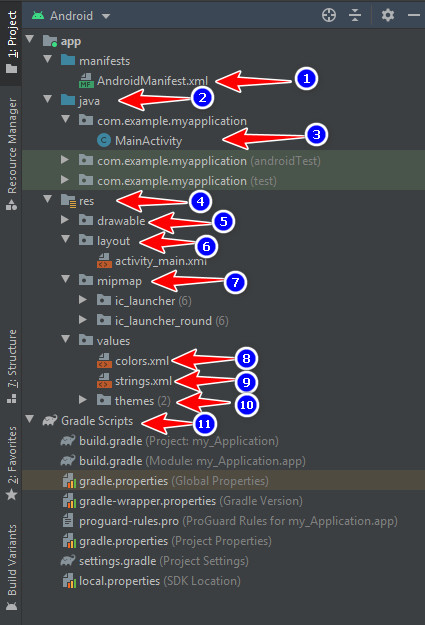Click the Gradle elephant icon beside settings.gradle
The width and height of the screenshot is (425, 625).
pos(68,561)
